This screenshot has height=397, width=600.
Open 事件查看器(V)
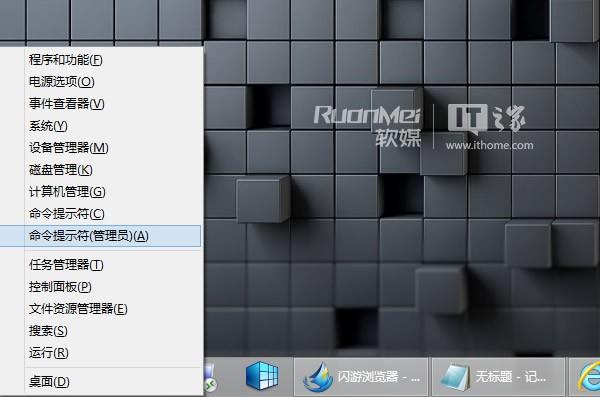coord(101,104)
